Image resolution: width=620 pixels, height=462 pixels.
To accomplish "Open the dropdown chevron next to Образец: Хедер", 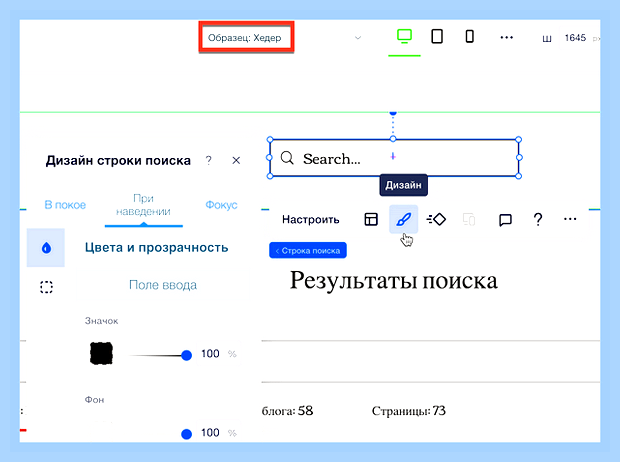I will click(x=358, y=38).
